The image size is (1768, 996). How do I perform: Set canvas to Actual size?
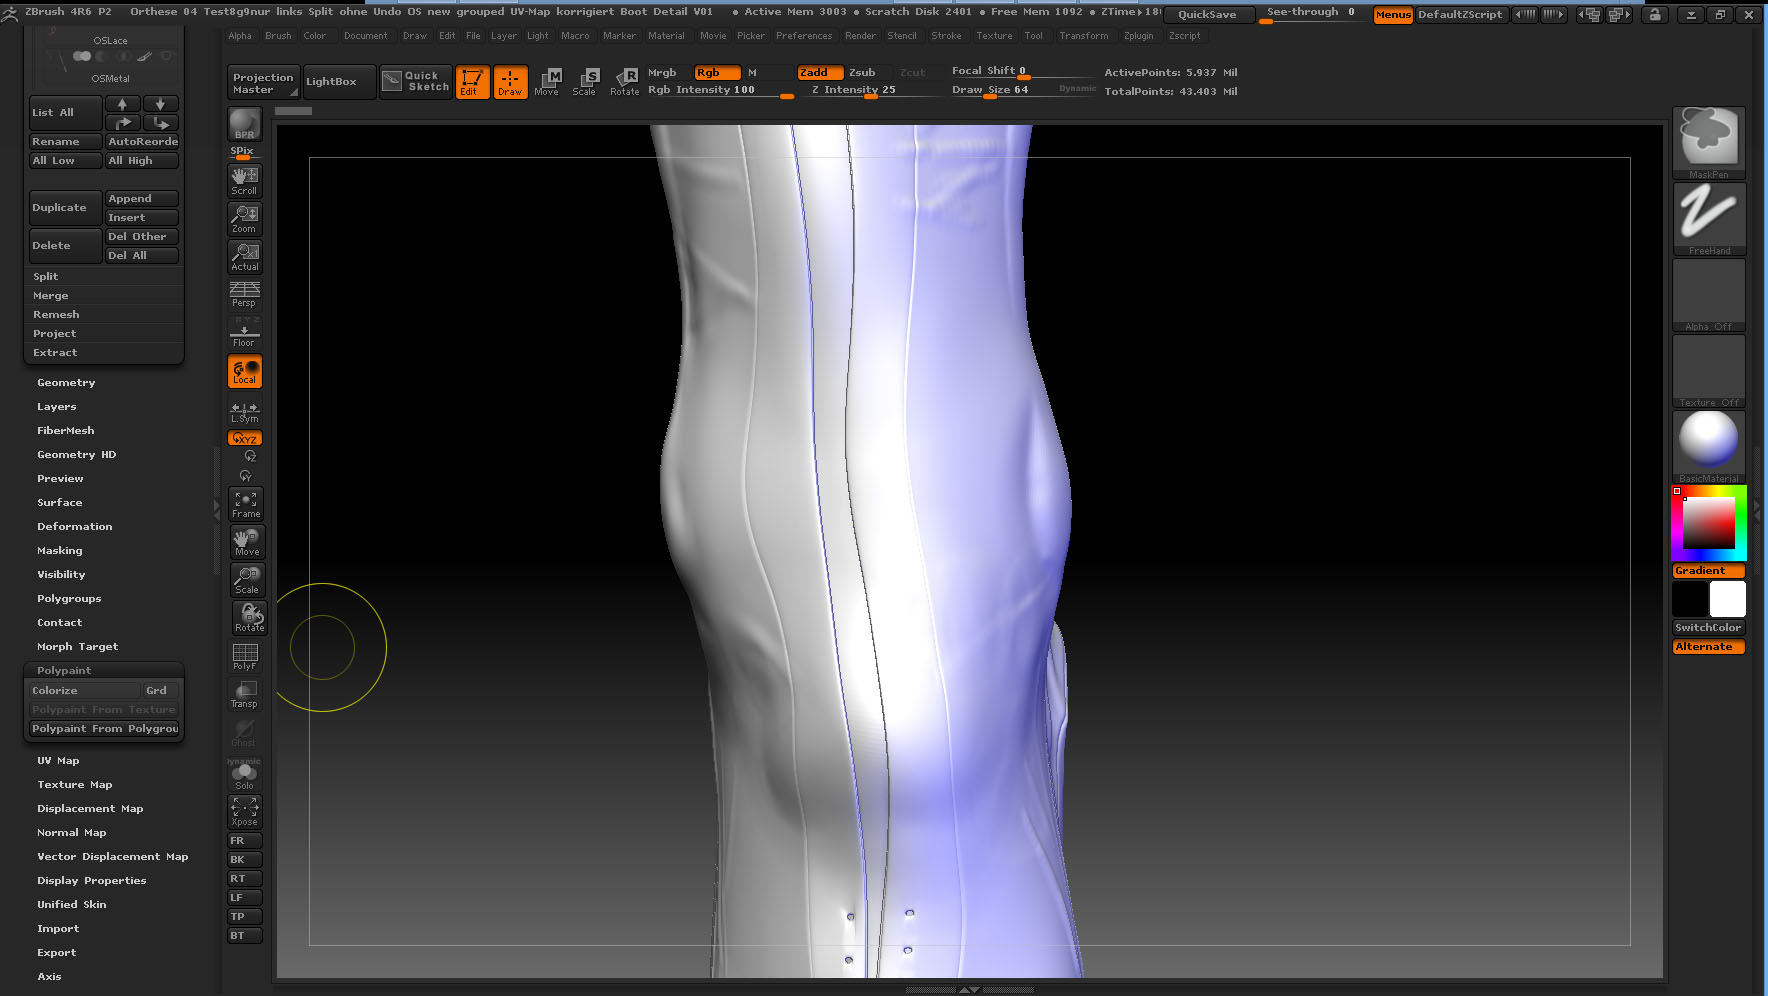[245, 256]
